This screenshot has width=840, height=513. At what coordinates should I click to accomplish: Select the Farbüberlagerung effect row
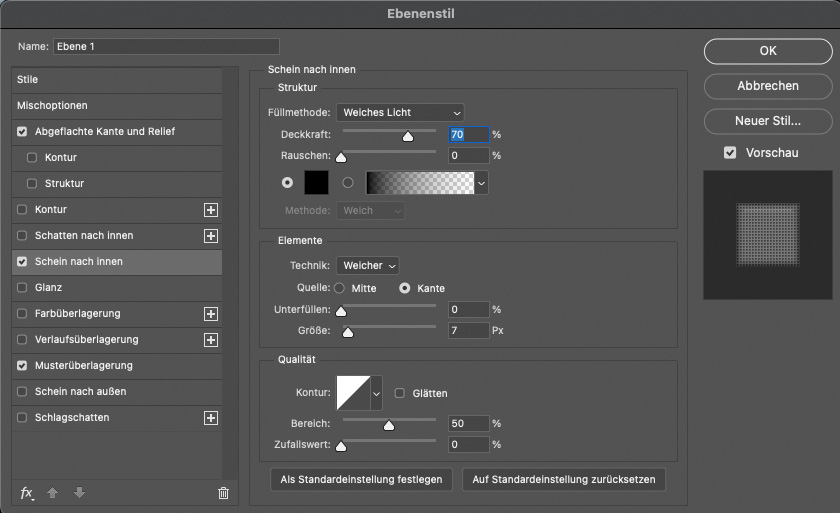point(117,314)
